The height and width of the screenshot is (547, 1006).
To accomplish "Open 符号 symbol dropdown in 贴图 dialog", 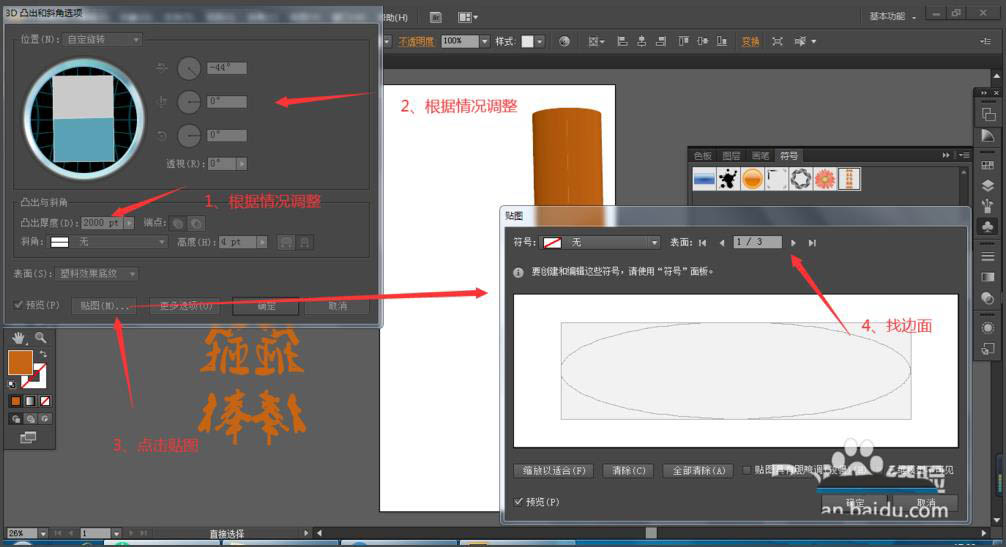I will [x=601, y=242].
